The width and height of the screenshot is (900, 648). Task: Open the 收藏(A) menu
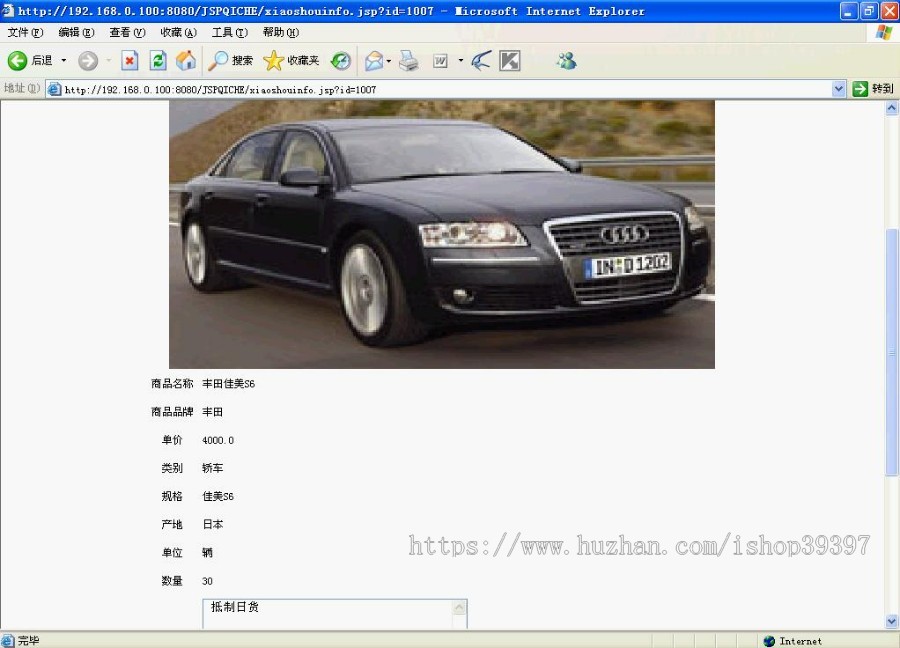179,32
